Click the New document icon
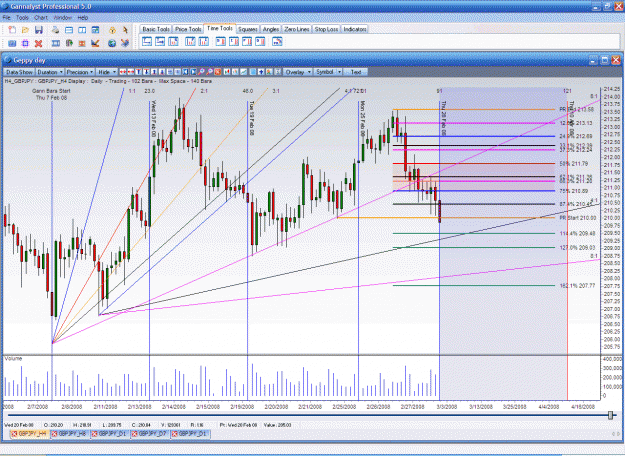The width and height of the screenshot is (625, 456). (12, 30)
